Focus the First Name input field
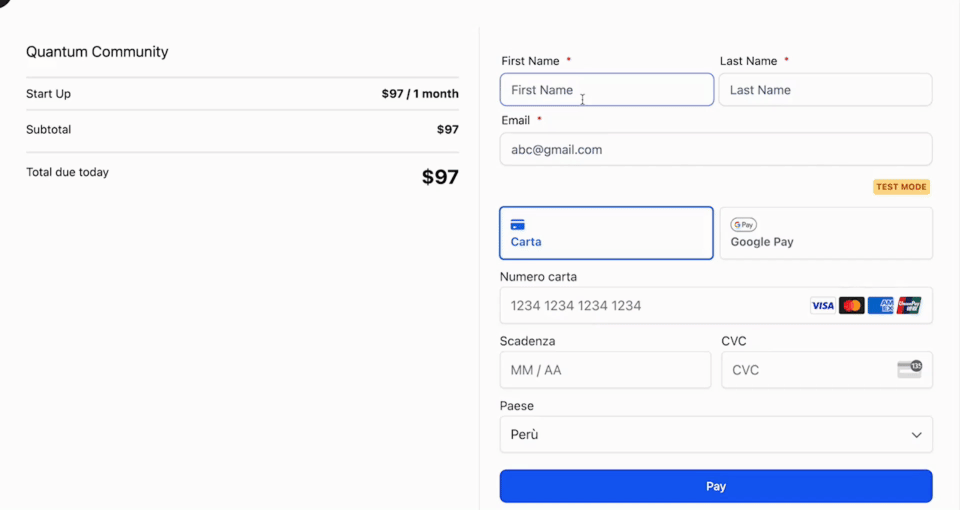Screen dimensions: 960x510 tap(606, 90)
